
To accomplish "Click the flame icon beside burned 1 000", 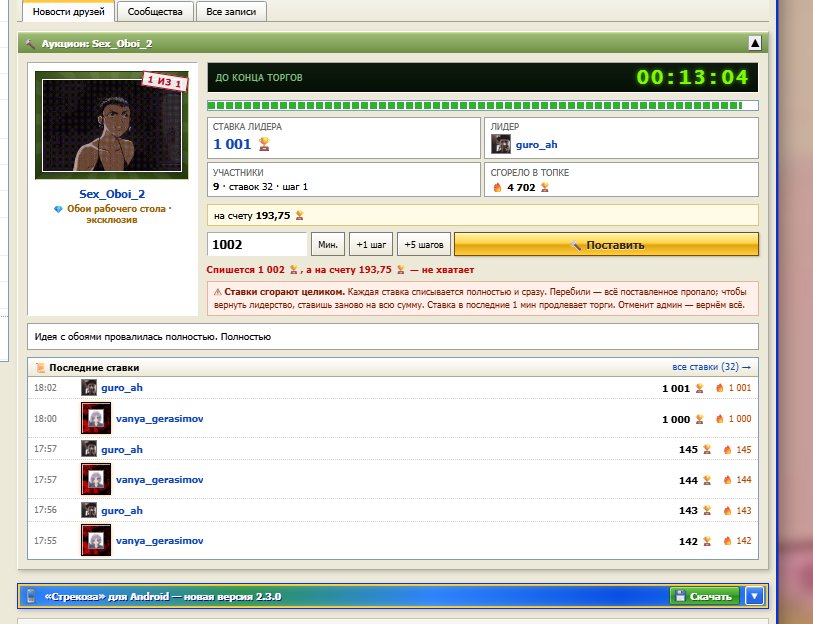I will (x=720, y=419).
